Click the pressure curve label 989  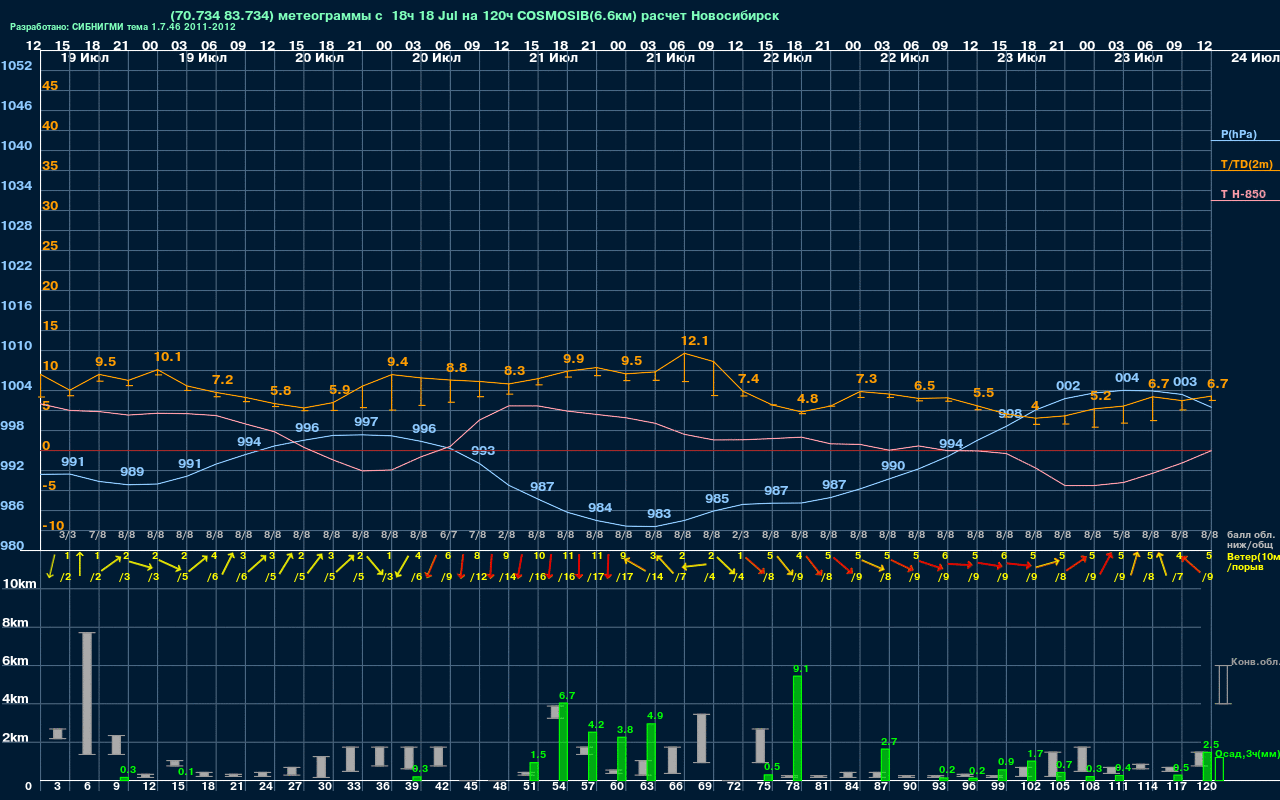pos(132,472)
